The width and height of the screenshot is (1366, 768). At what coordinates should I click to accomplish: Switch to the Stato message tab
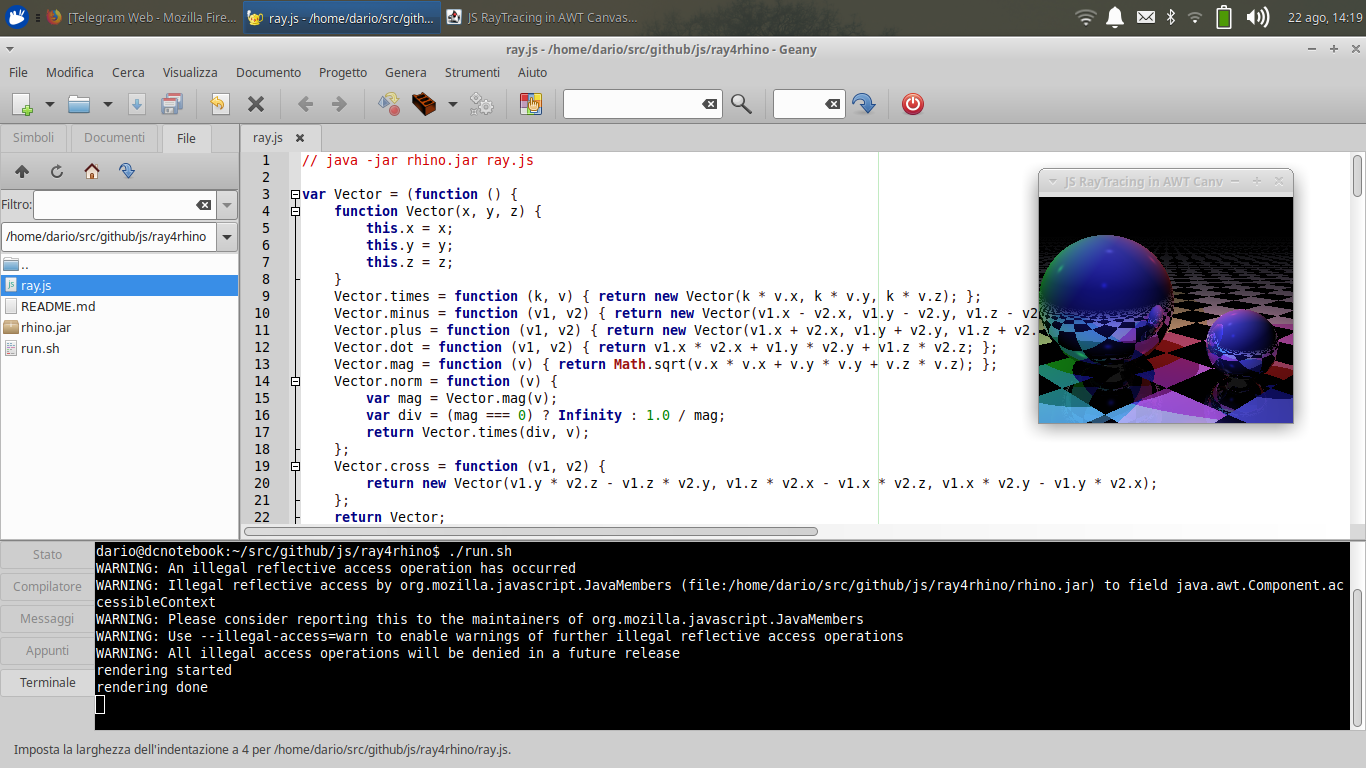[47, 555]
